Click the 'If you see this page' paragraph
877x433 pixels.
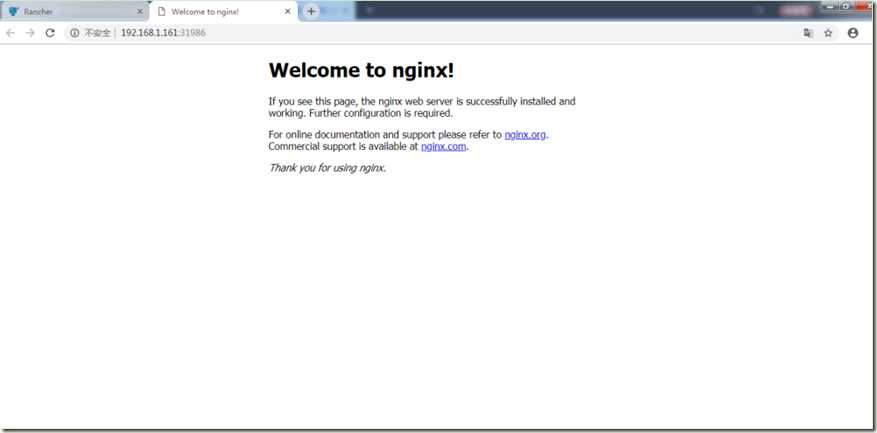[422, 107]
